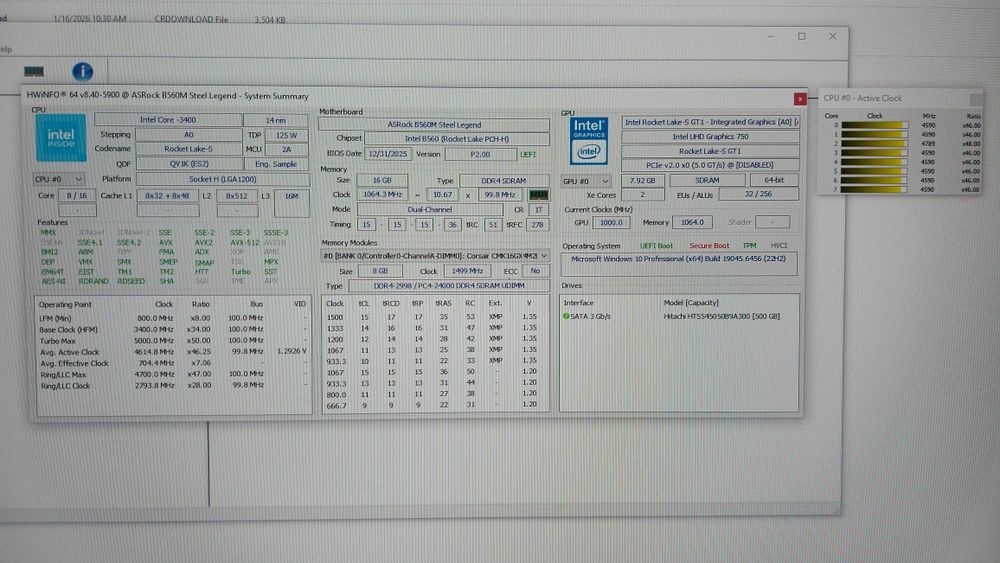Click the Intel Graphics GPU logo
1000x563 pixels.
(588, 141)
